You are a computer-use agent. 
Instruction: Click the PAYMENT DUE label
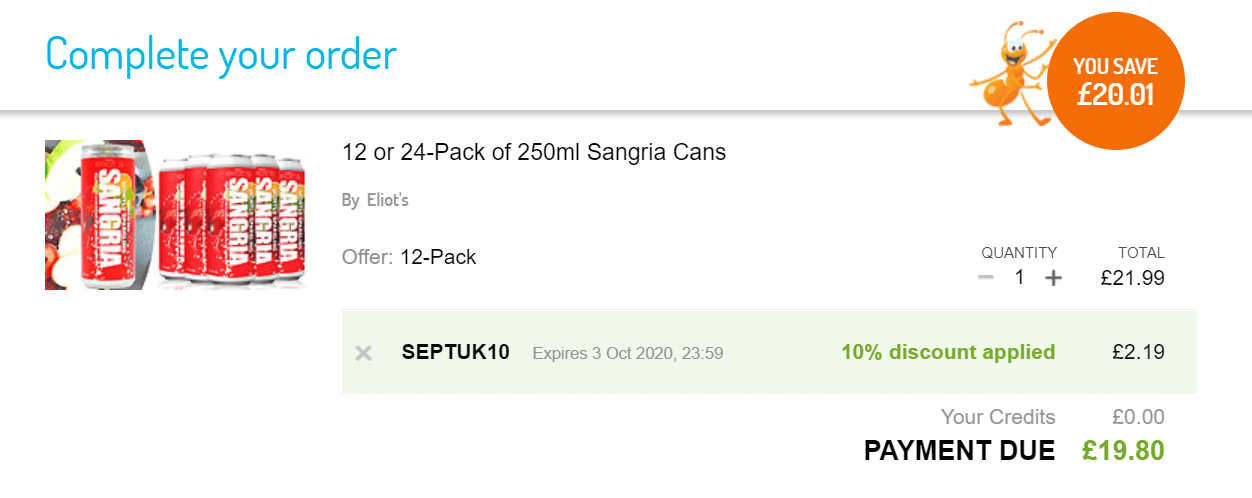(959, 451)
